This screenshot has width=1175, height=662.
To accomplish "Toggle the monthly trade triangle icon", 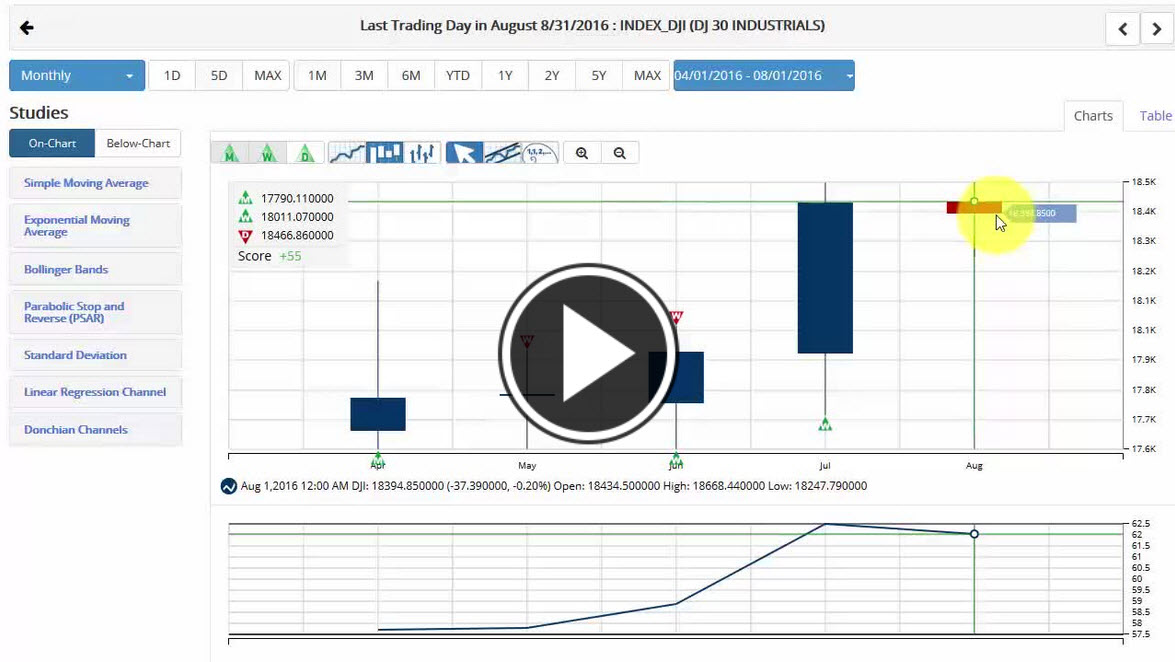I will [230, 153].
